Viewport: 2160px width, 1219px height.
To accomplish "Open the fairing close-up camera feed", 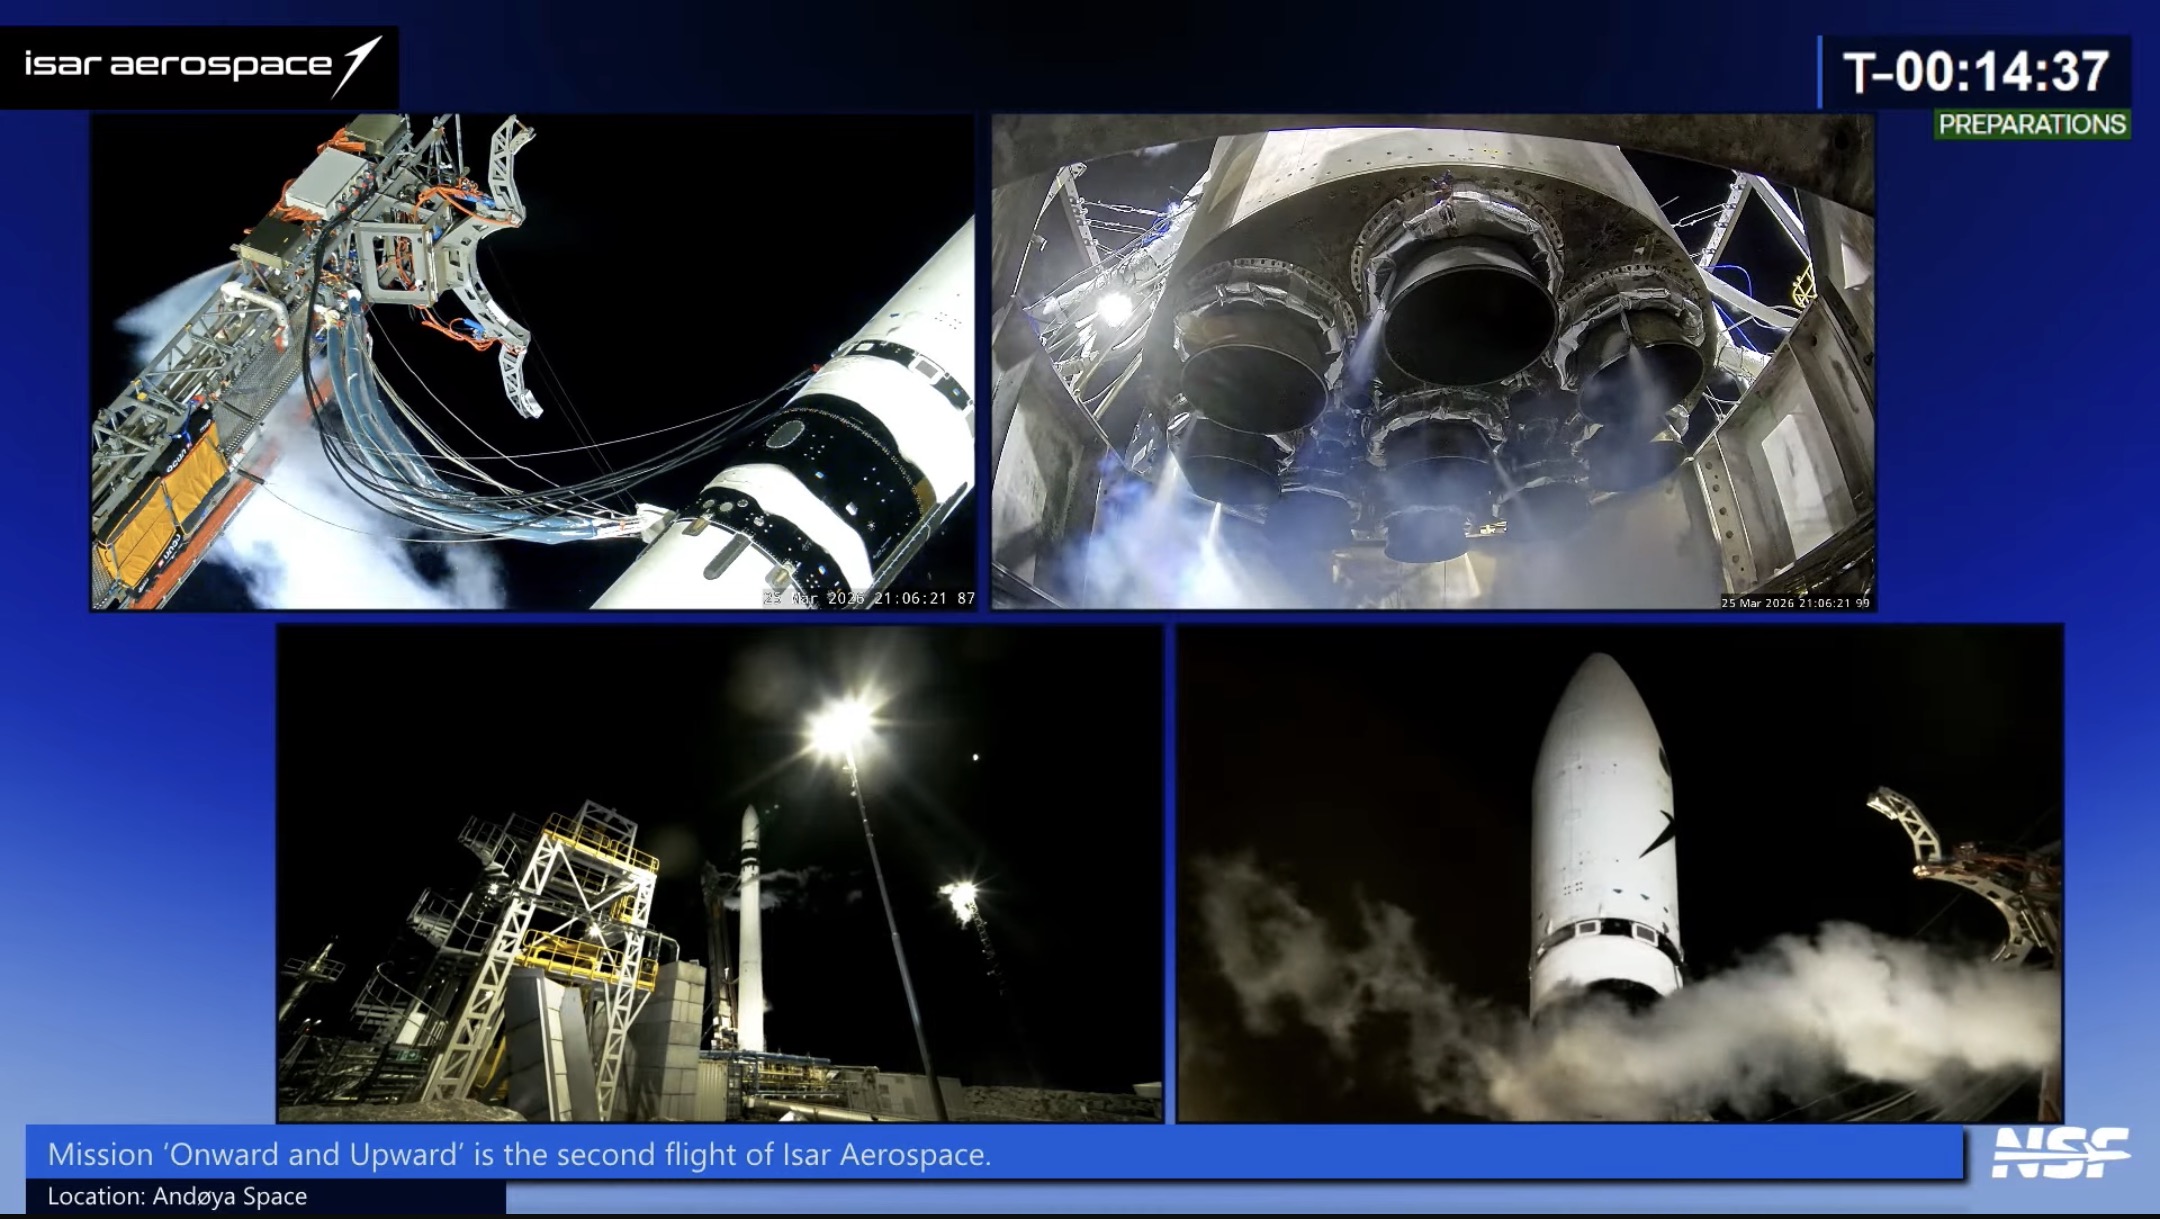I will coord(1619,873).
